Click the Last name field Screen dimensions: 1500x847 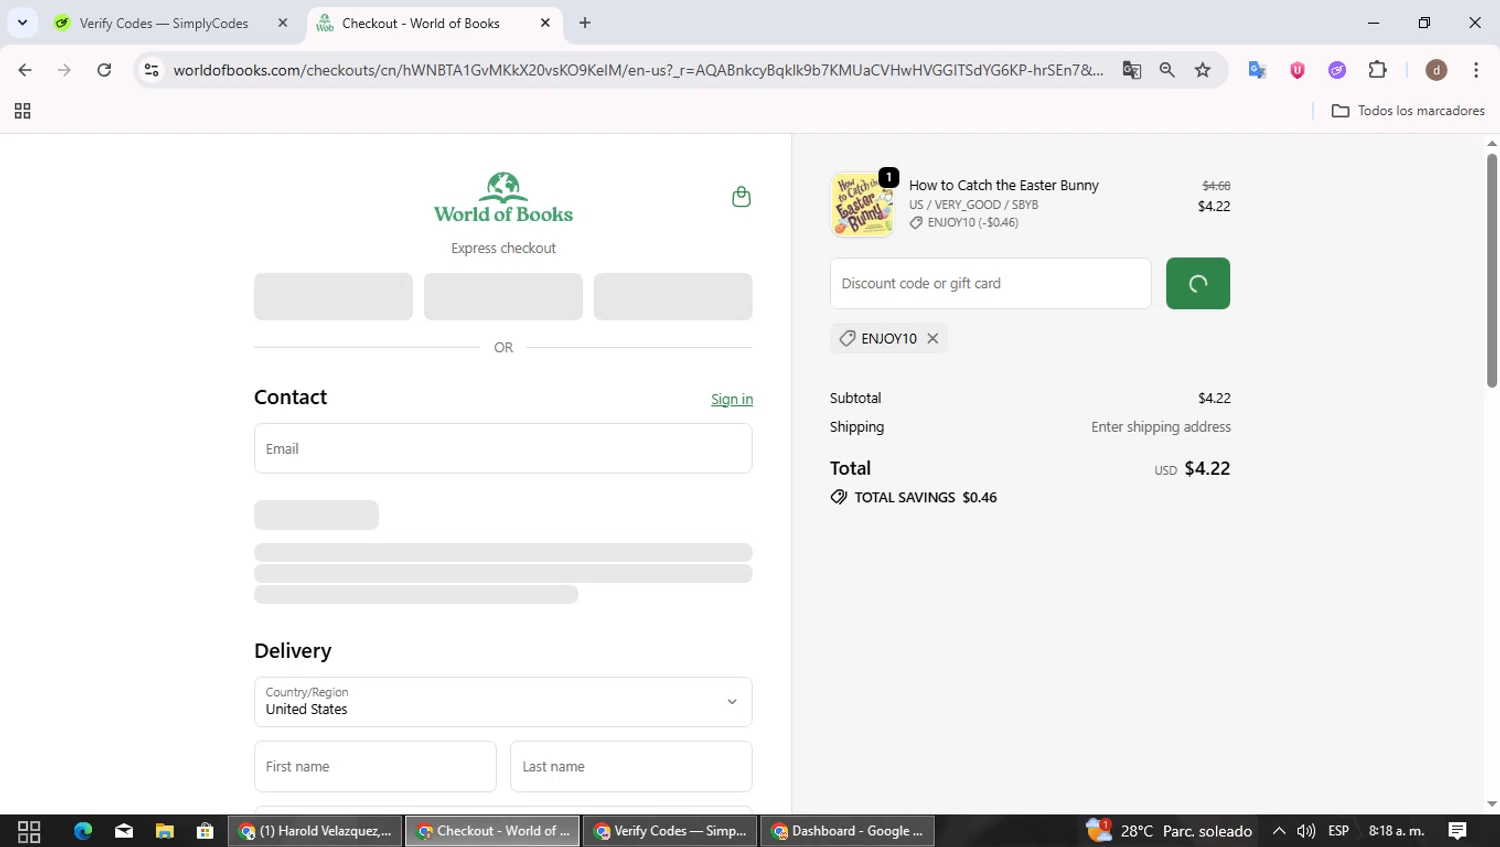point(631,766)
